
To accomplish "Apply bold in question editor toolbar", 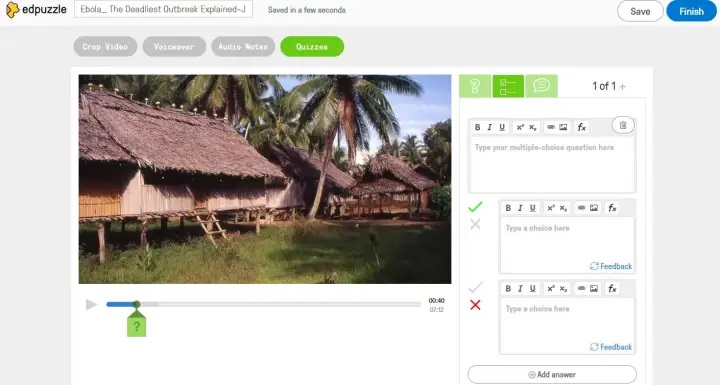I will [478, 127].
